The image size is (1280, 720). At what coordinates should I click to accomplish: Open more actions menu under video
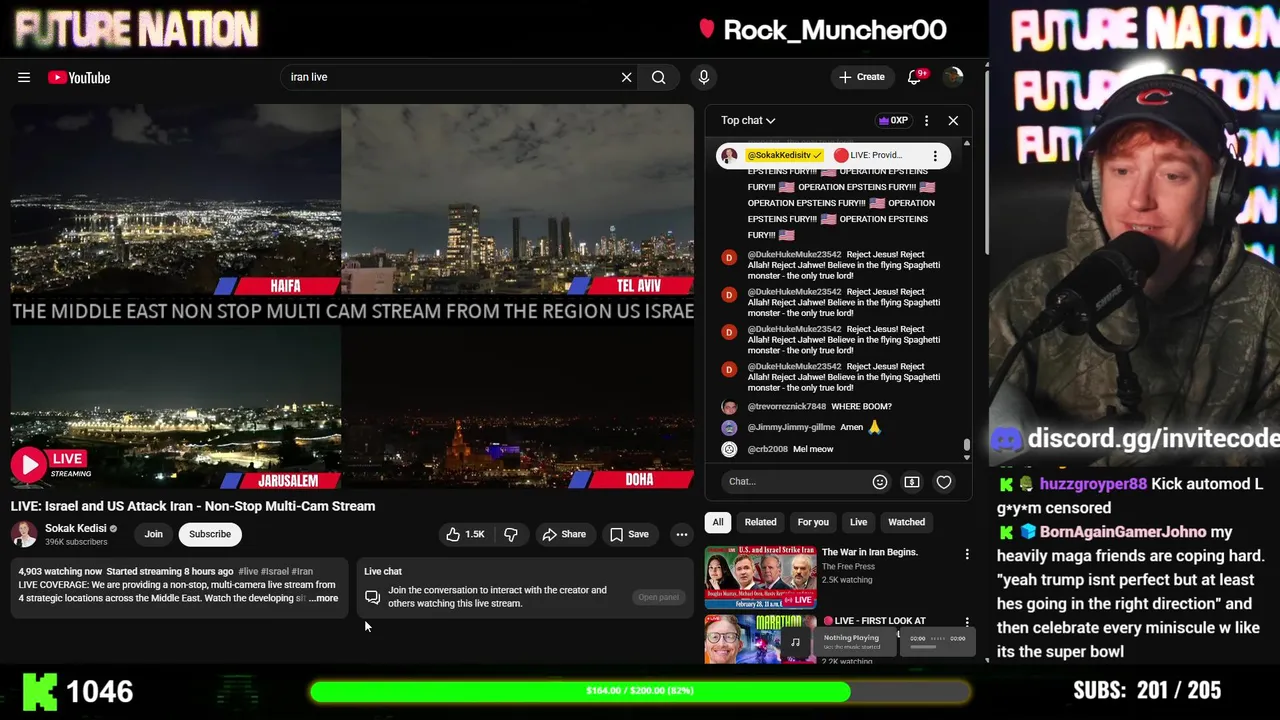click(682, 534)
